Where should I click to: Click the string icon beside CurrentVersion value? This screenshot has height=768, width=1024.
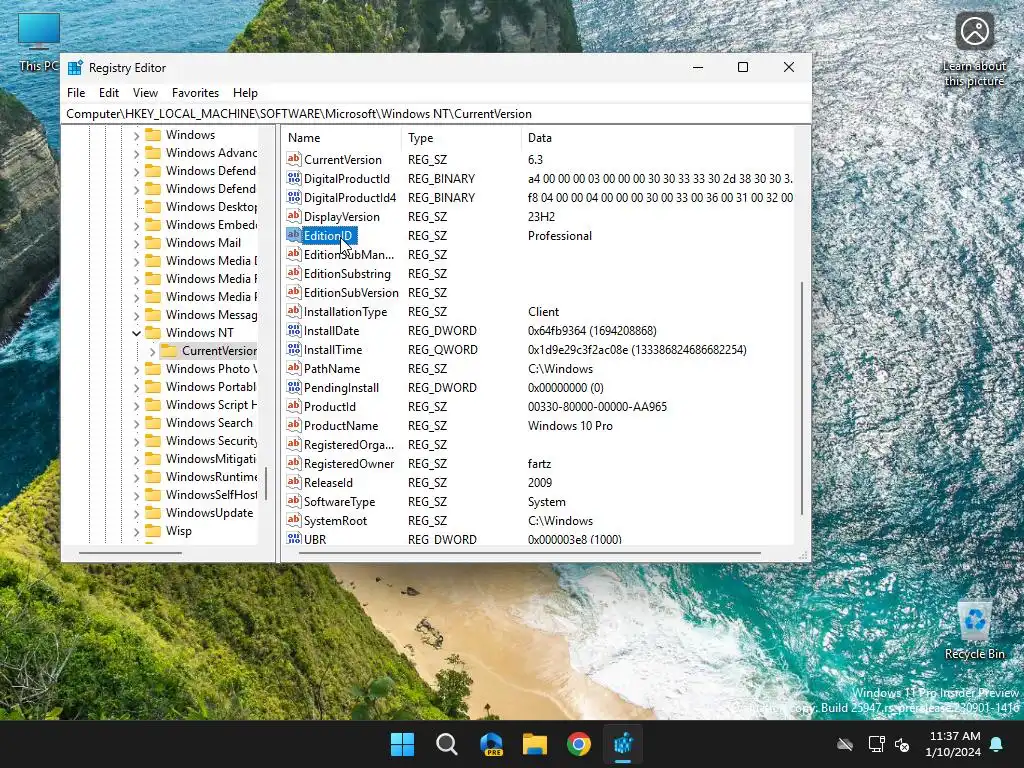(x=294, y=159)
